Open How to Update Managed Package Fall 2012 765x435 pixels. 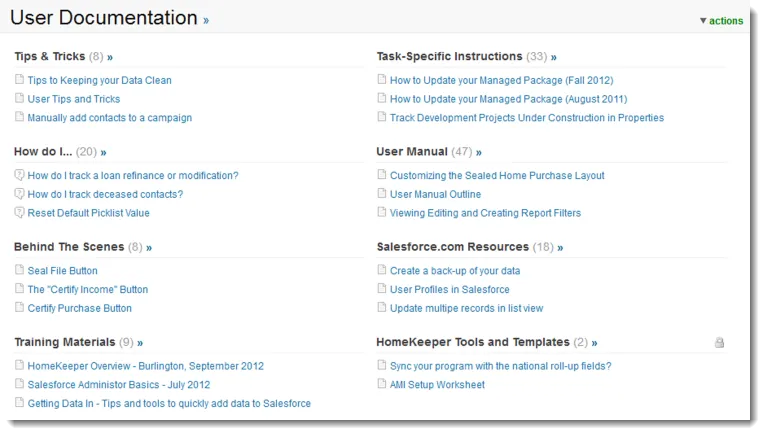502,80
